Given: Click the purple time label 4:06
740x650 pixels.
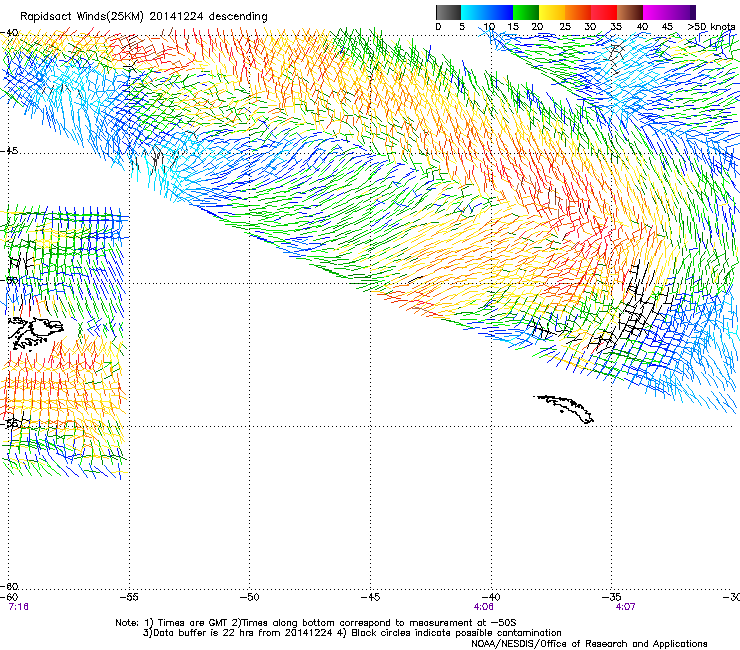Looking at the screenshot, I should (484, 607).
